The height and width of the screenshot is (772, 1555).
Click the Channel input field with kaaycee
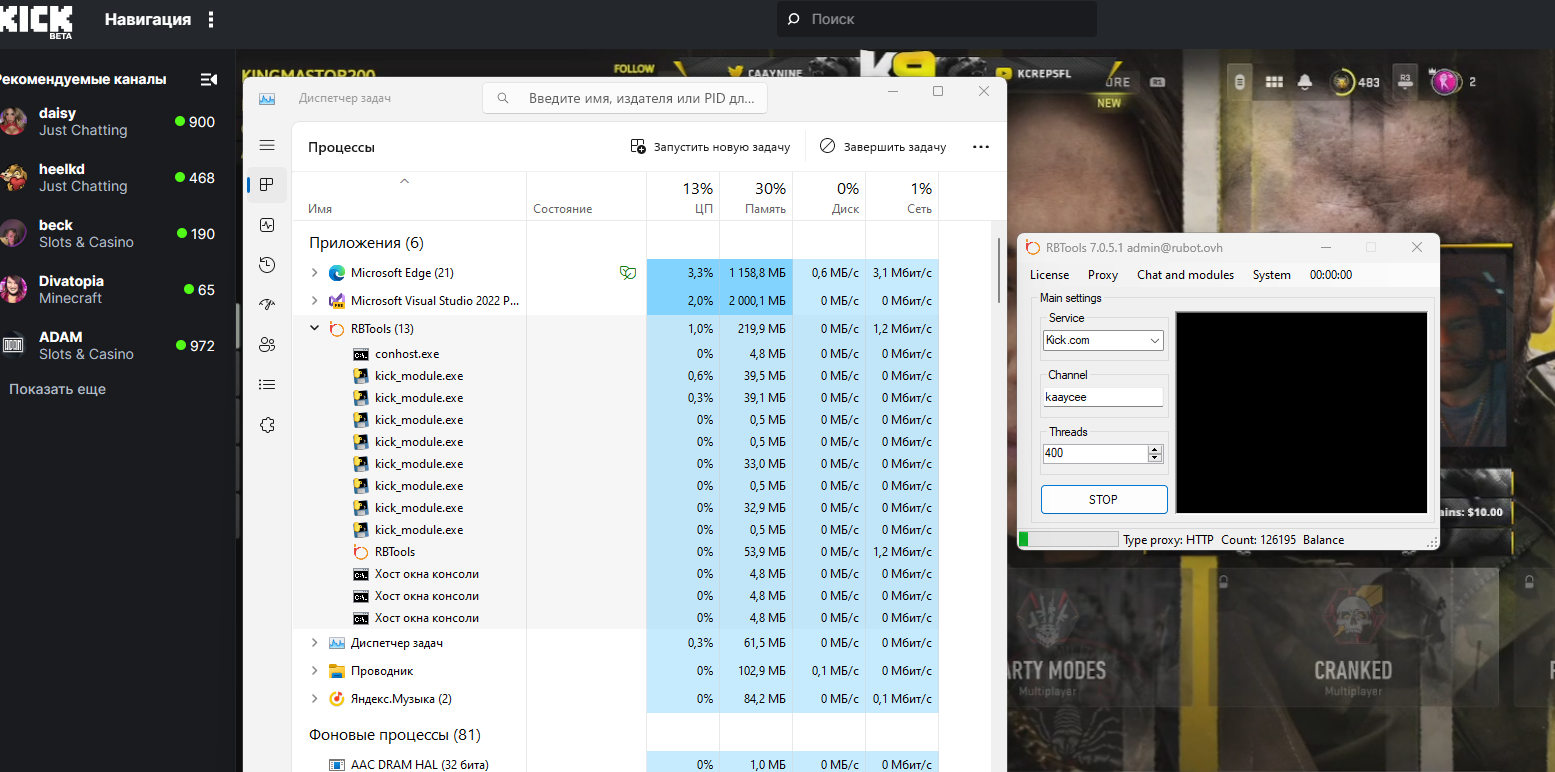pos(1103,397)
